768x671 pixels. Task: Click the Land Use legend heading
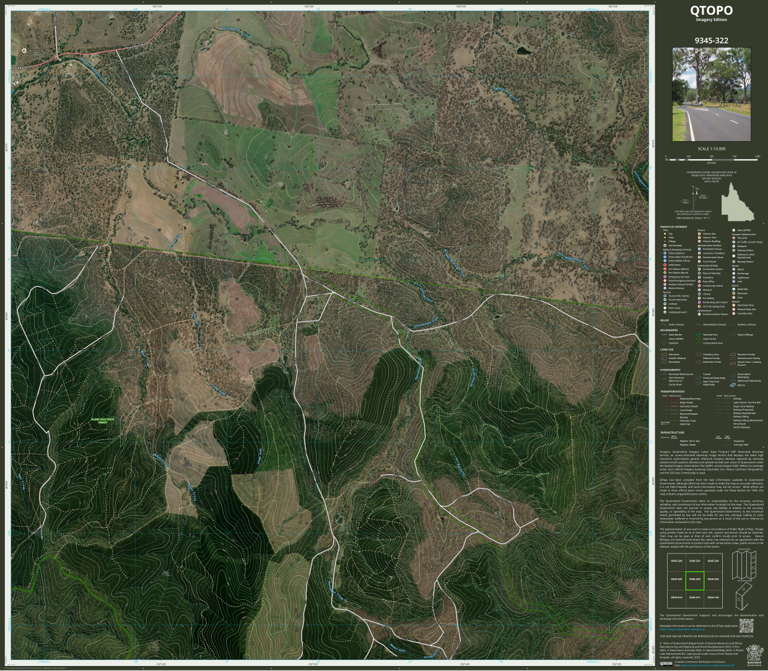click(667, 350)
